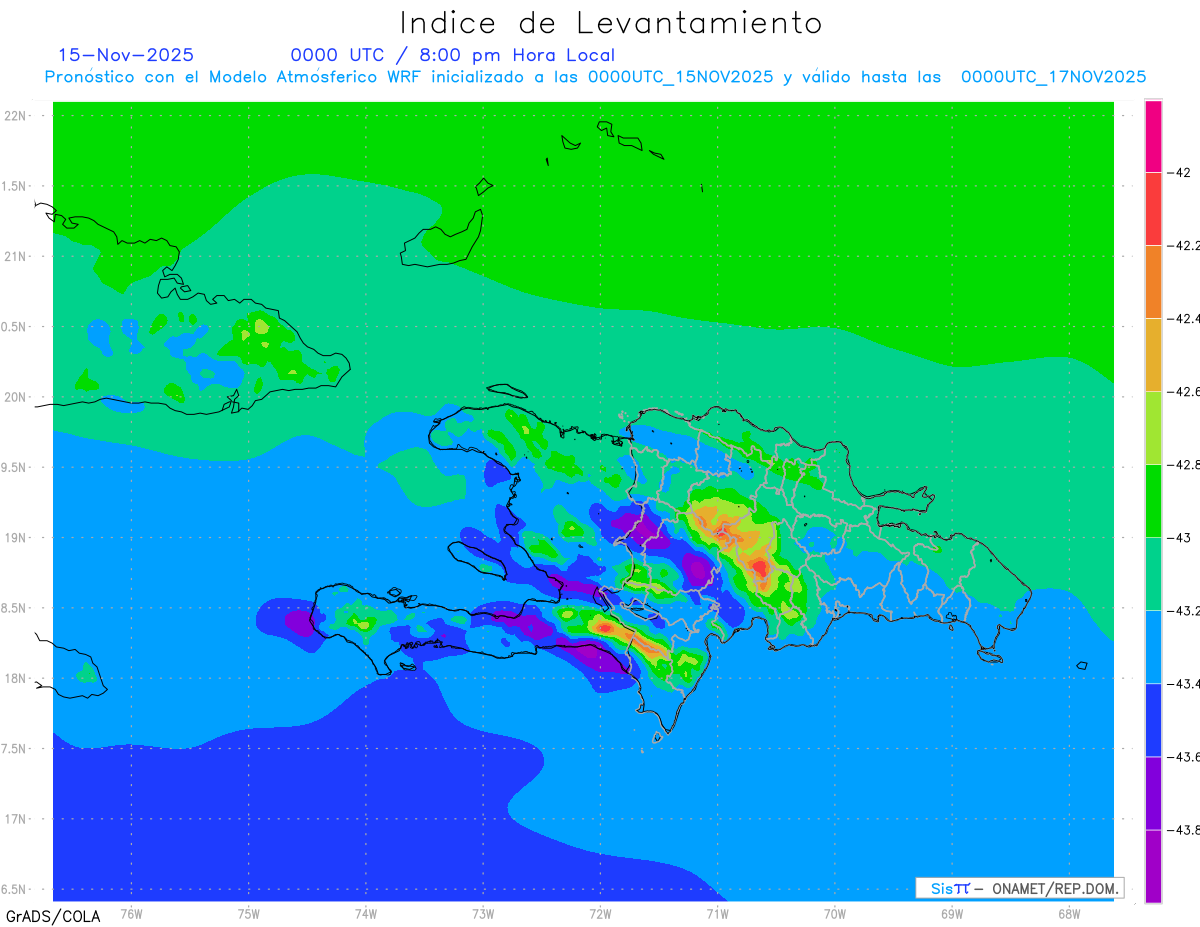Screen dimensions: 1200x927
Task: Click the '20N' latitude label
Action: pyautogui.click(x=17, y=397)
